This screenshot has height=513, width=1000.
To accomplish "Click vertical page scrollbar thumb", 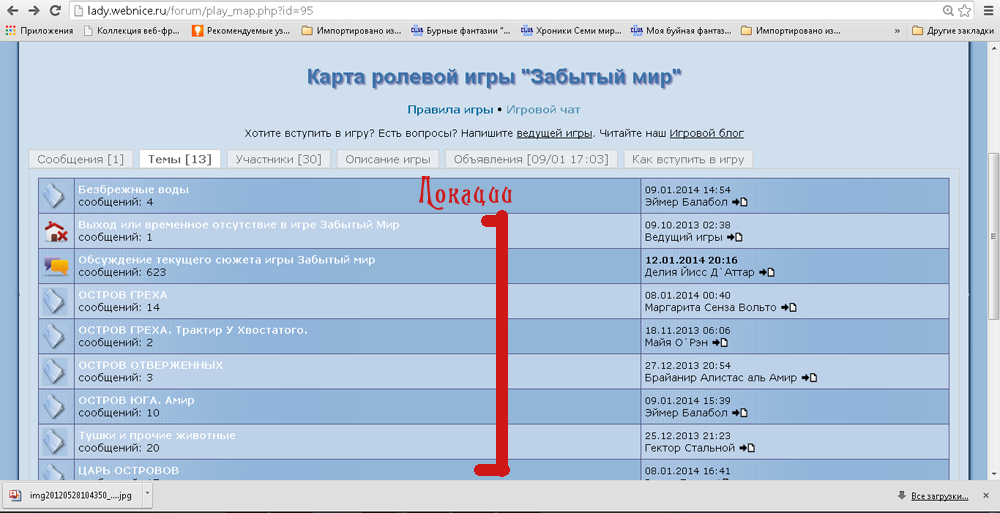I will click(x=993, y=235).
